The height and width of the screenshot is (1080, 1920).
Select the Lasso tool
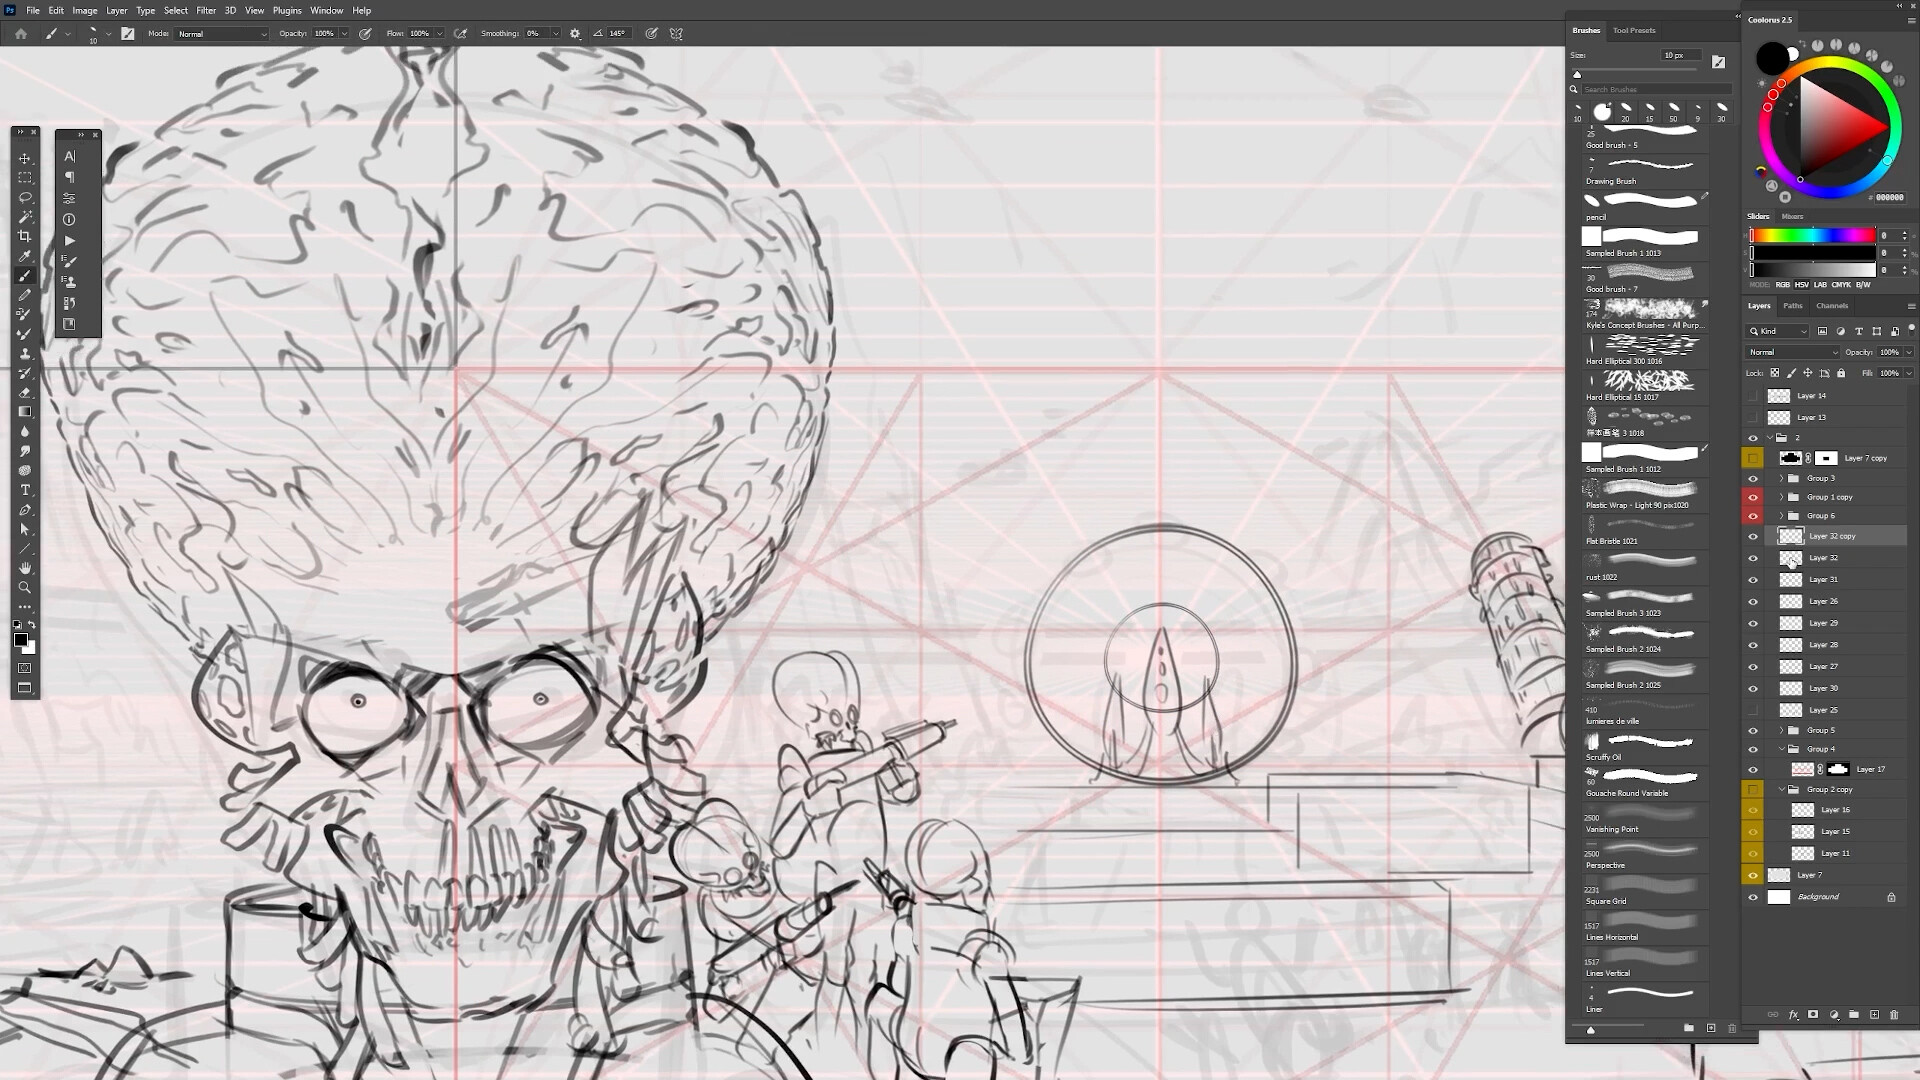(x=25, y=197)
